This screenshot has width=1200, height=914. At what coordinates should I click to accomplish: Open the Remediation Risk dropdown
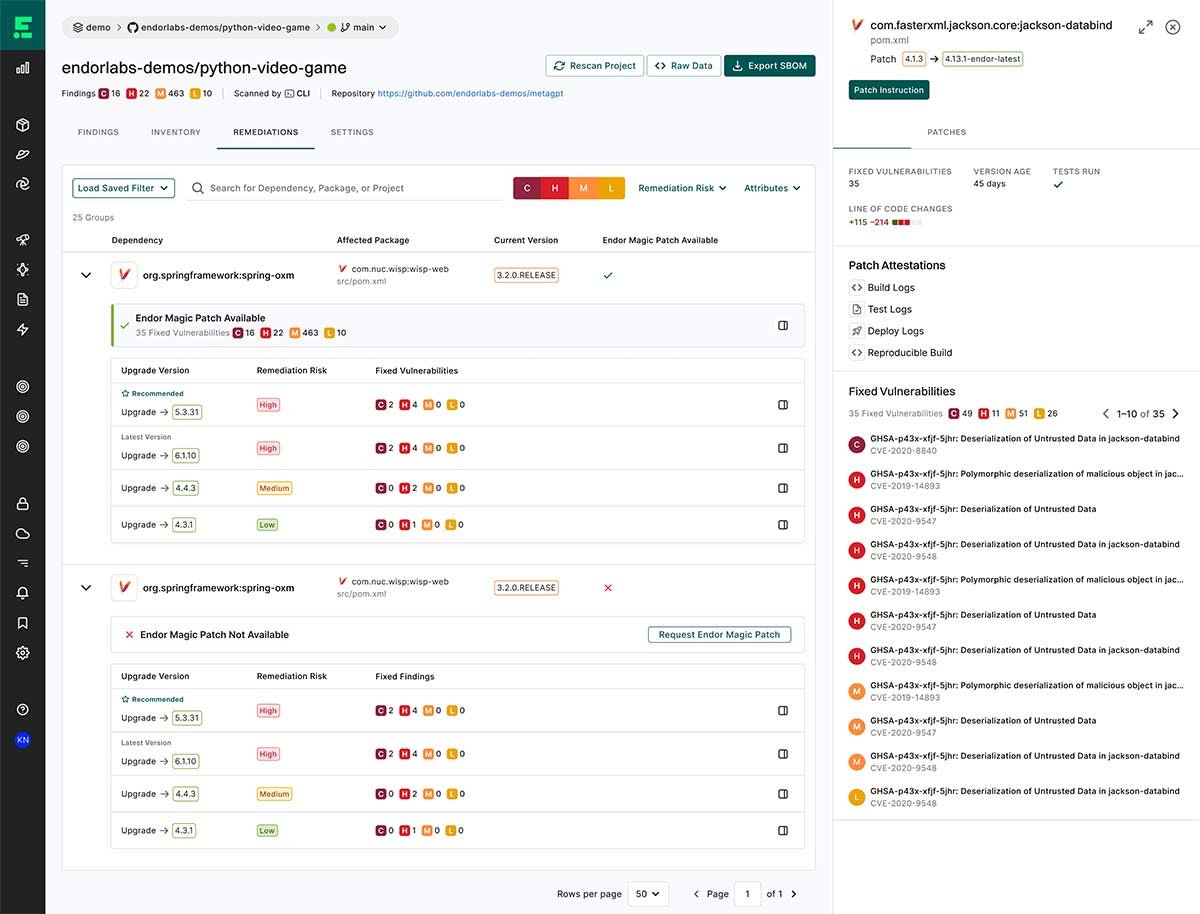[x=682, y=188]
